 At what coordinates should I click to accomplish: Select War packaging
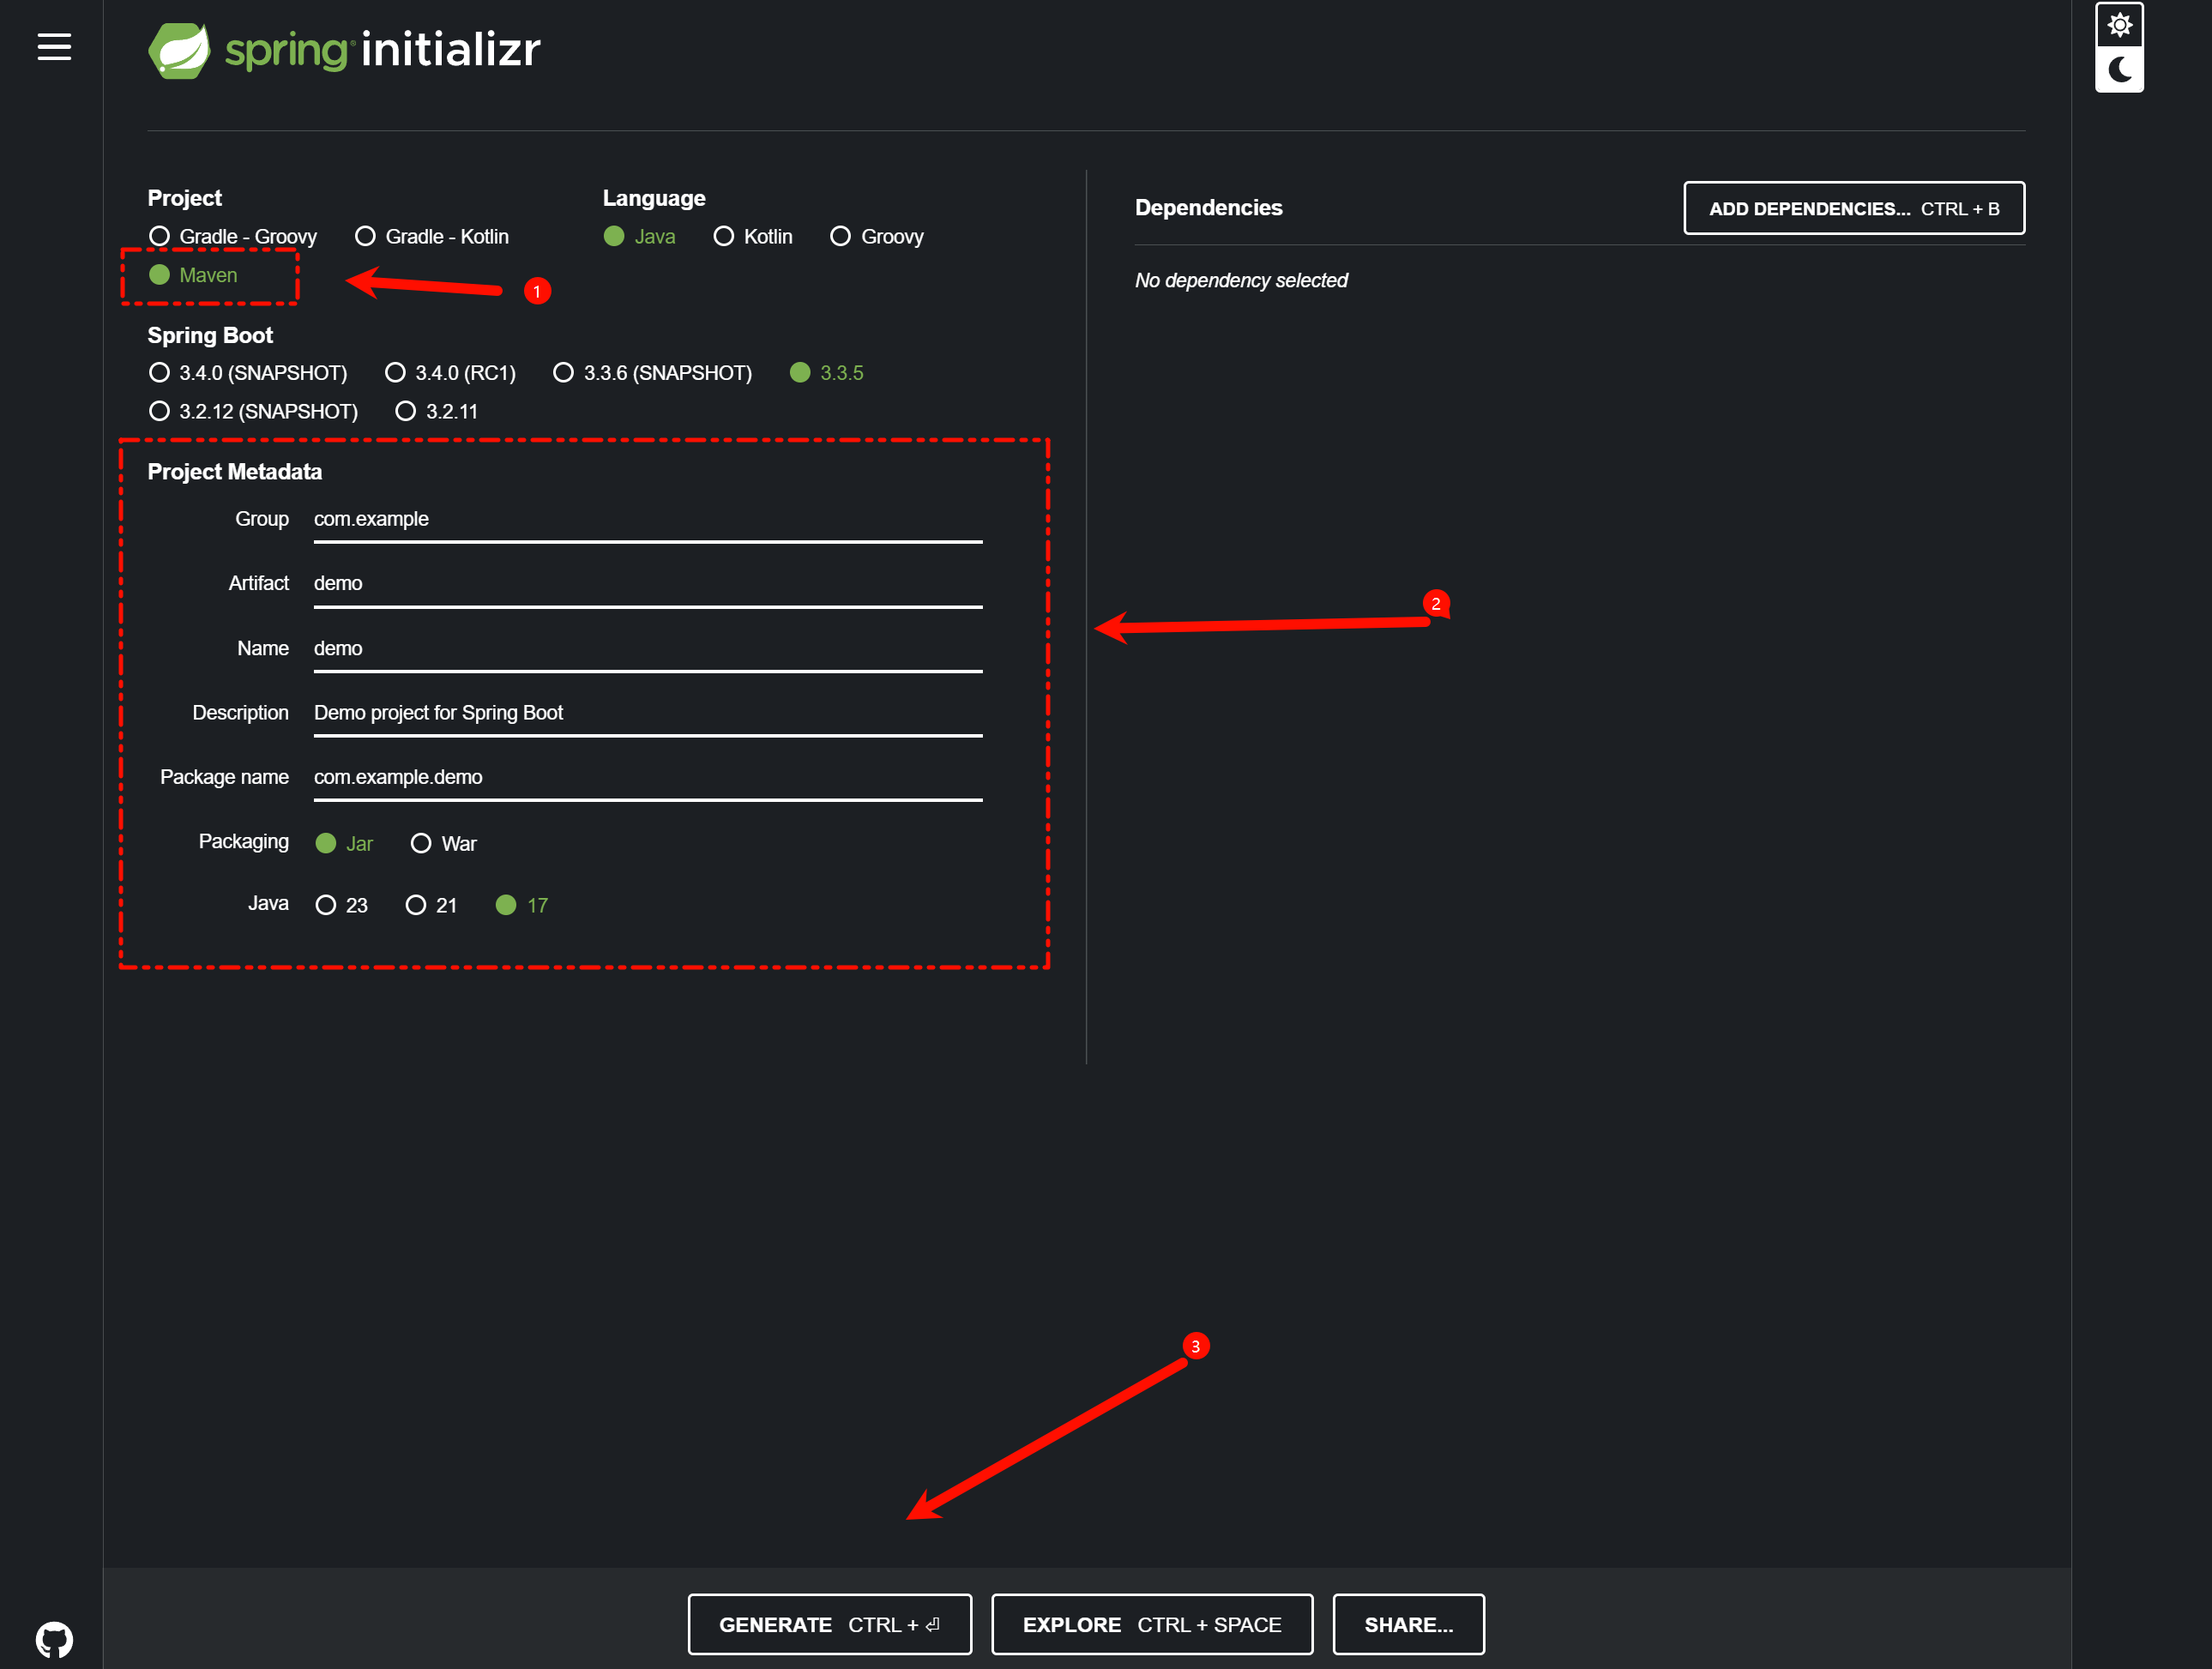coord(444,843)
